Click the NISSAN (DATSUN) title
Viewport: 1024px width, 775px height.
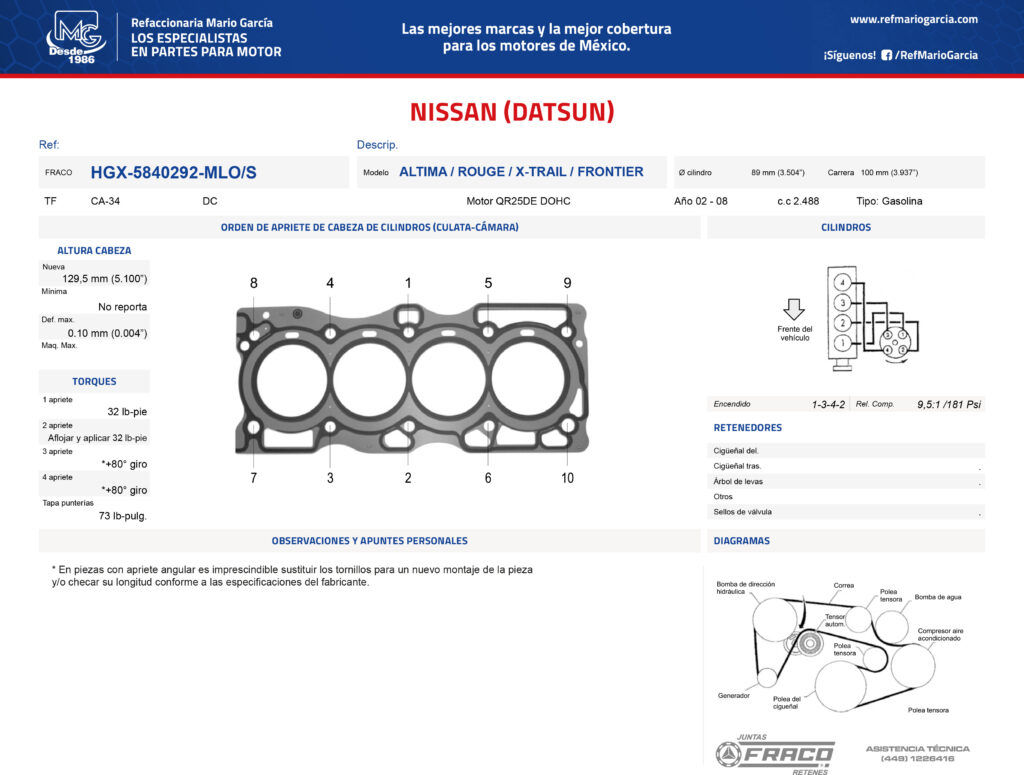(512, 112)
